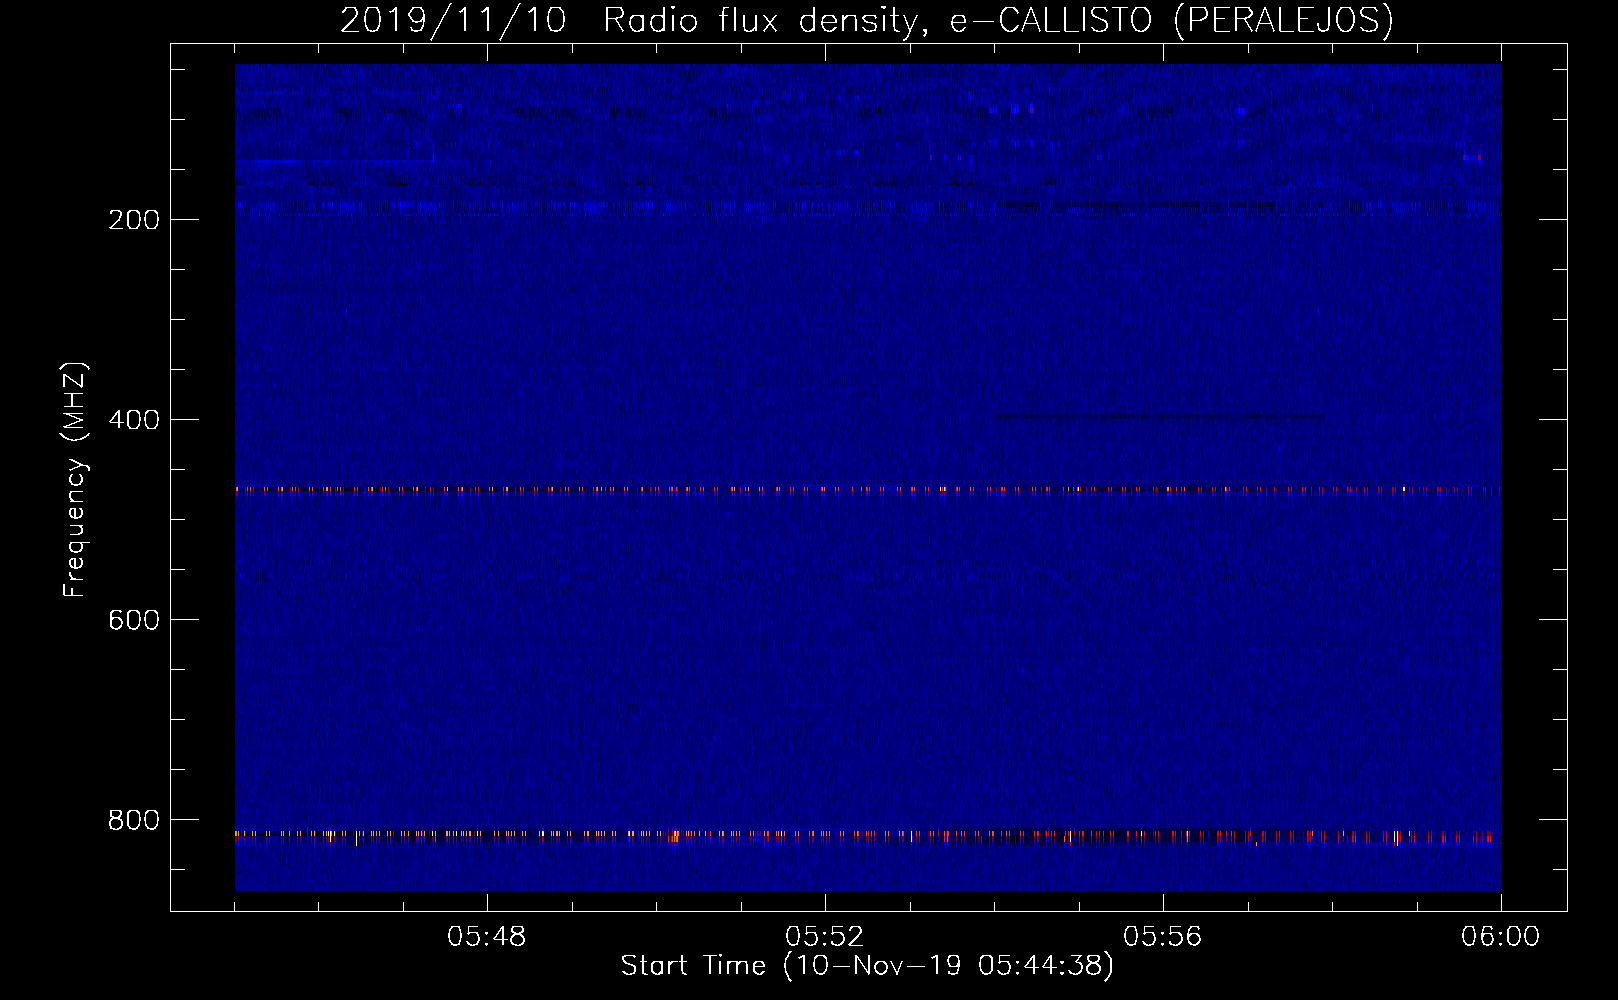Image resolution: width=1618 pixels, height=1000 pixels.
Task: Click the bright interference band near 815 MHz
Action: 868,836
